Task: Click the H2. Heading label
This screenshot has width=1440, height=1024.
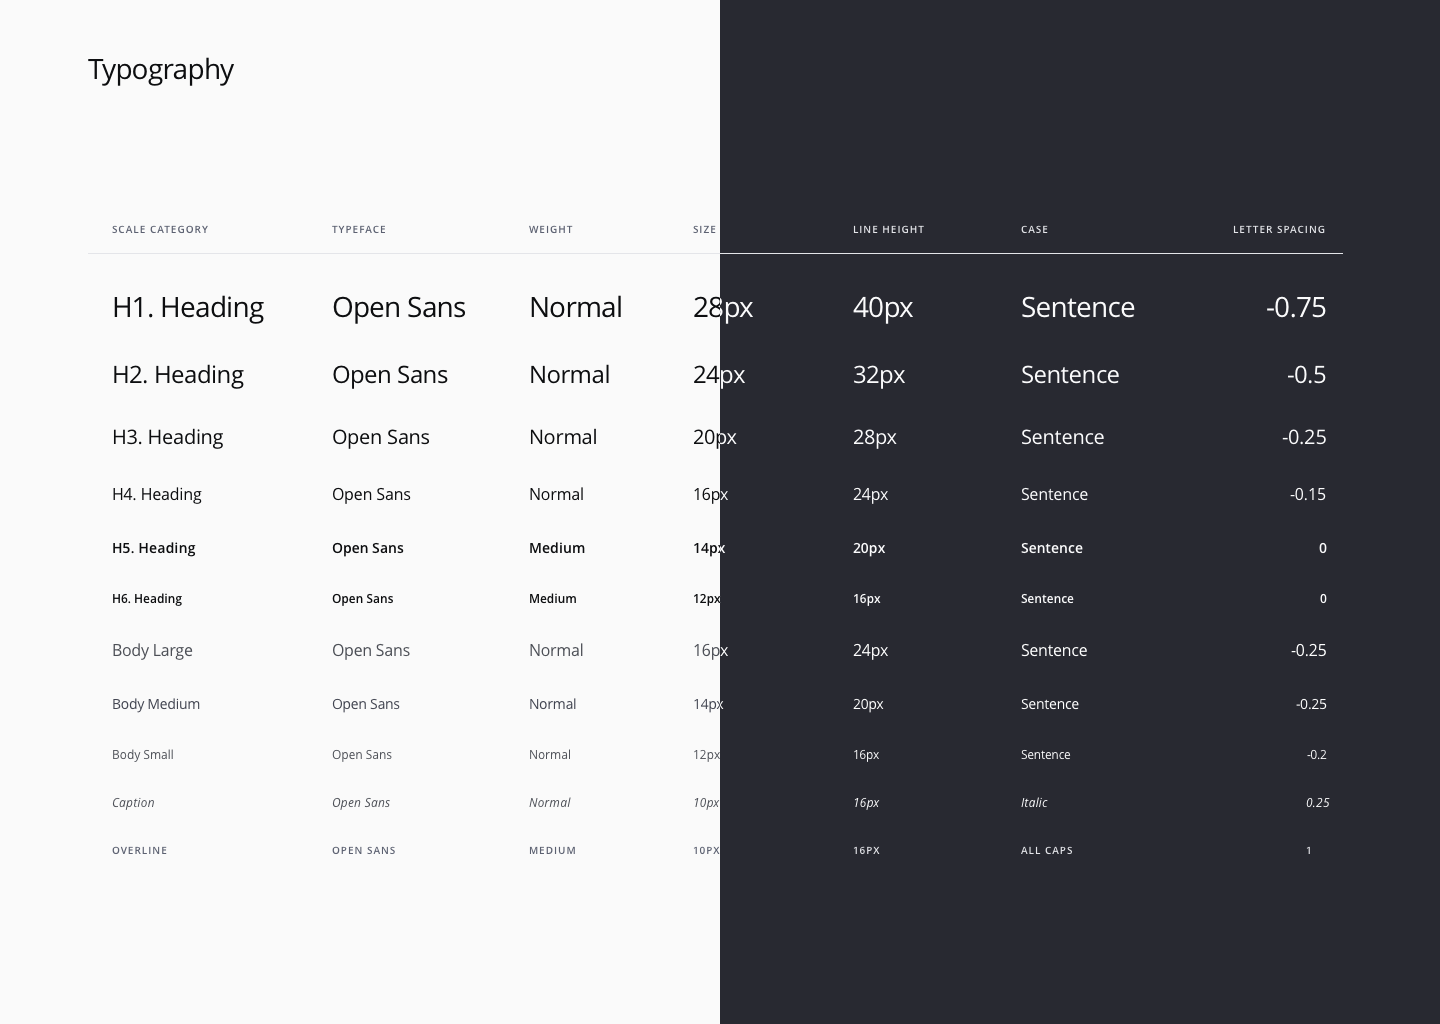Action: [178, 374]
